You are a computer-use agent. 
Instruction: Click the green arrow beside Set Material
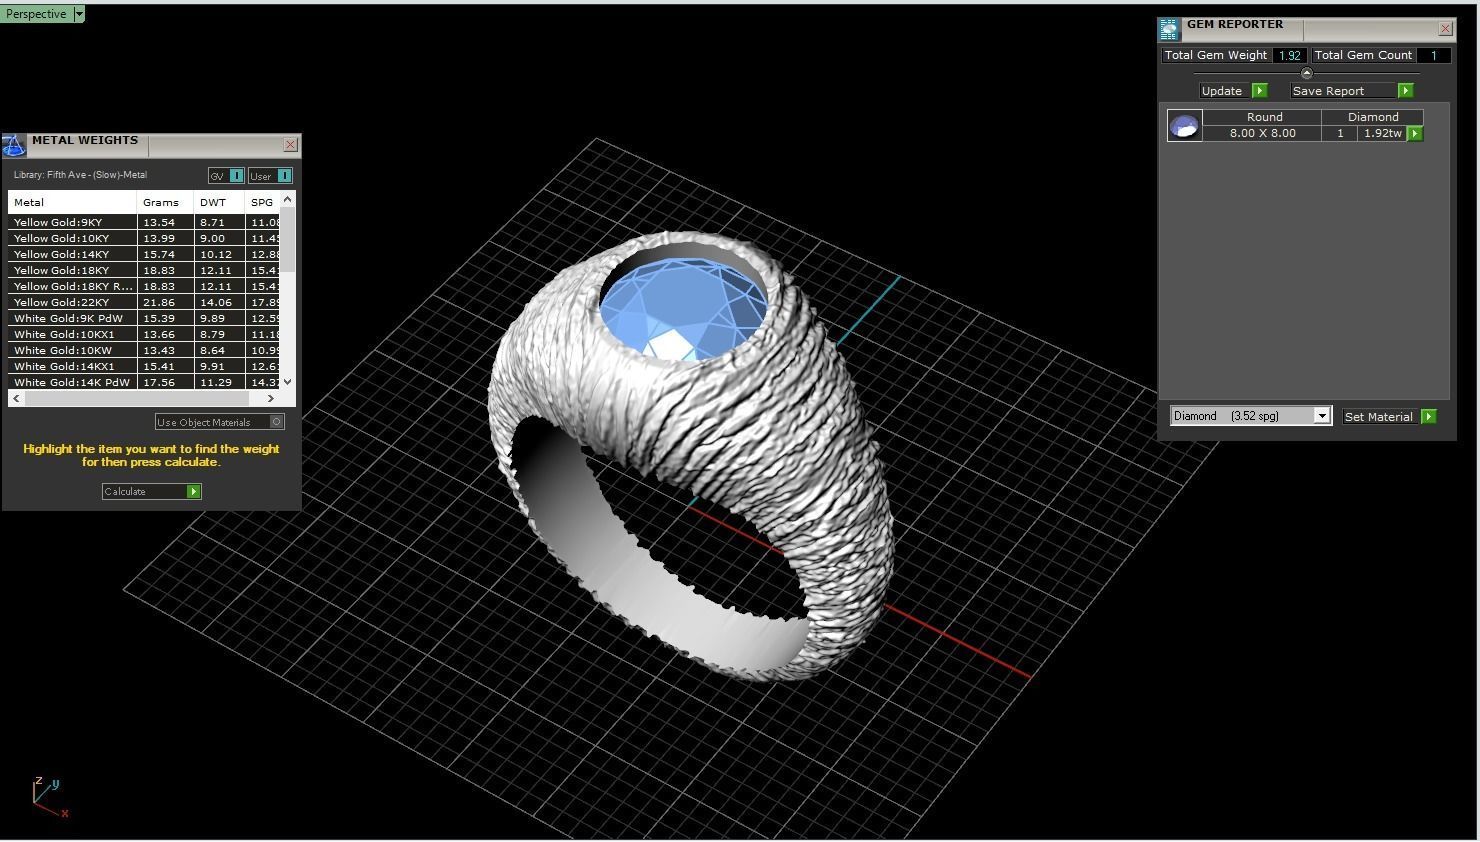coord(1428,417)
